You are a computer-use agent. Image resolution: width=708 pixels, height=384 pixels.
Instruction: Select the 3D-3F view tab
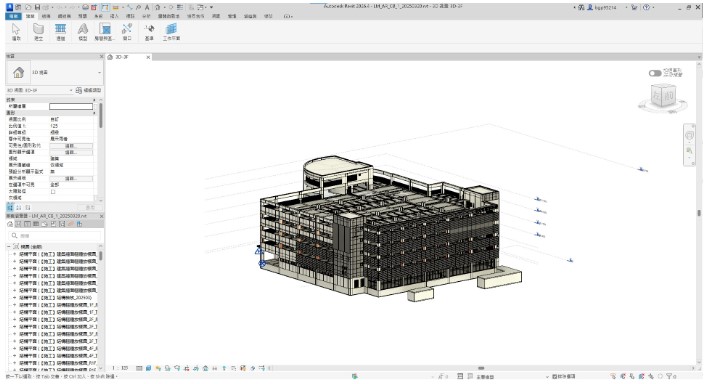pos(122,57)
